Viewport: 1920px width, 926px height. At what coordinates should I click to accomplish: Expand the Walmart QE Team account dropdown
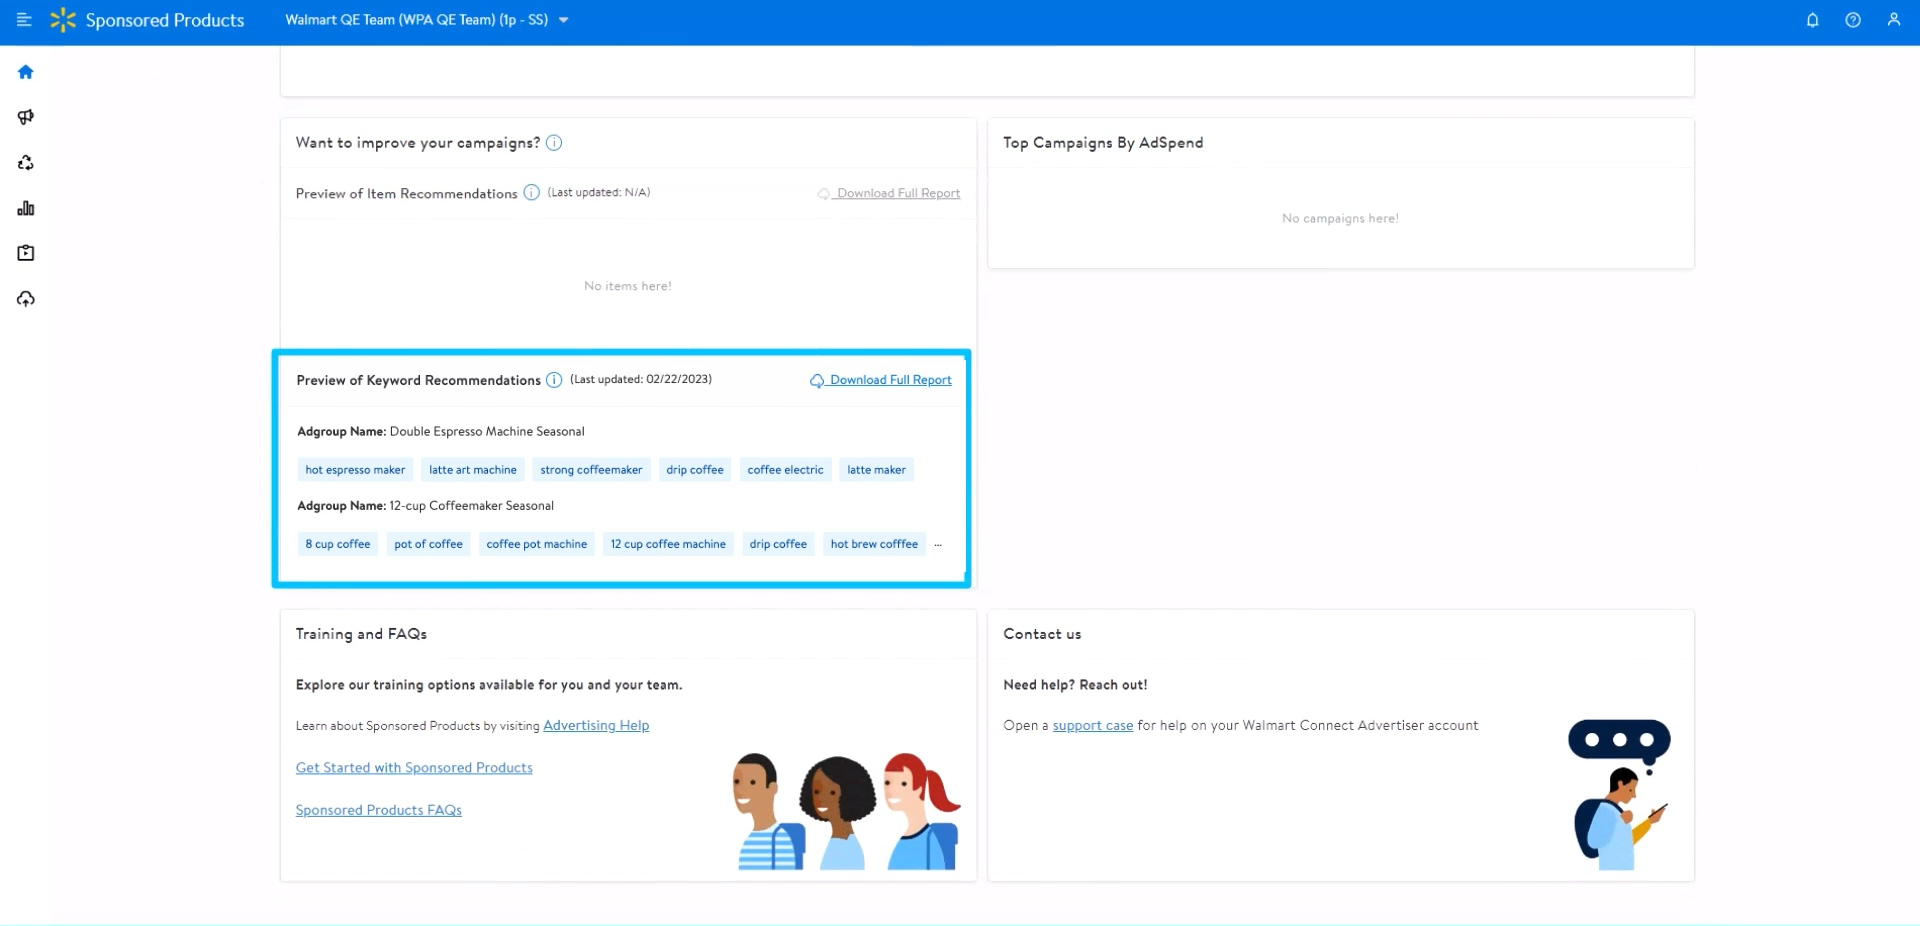(564, 20)
